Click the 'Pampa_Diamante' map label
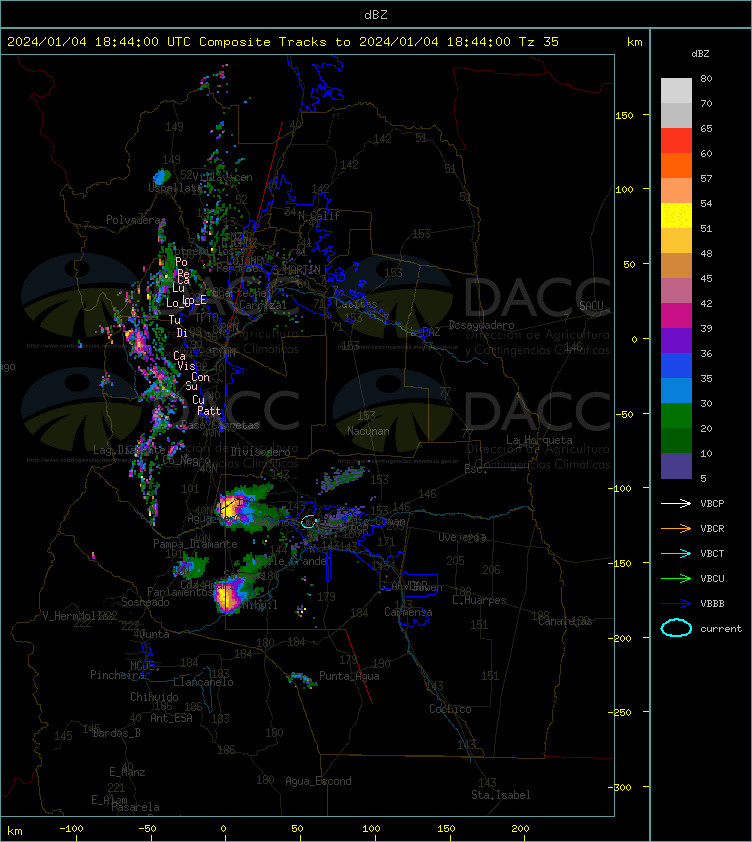 195,544
